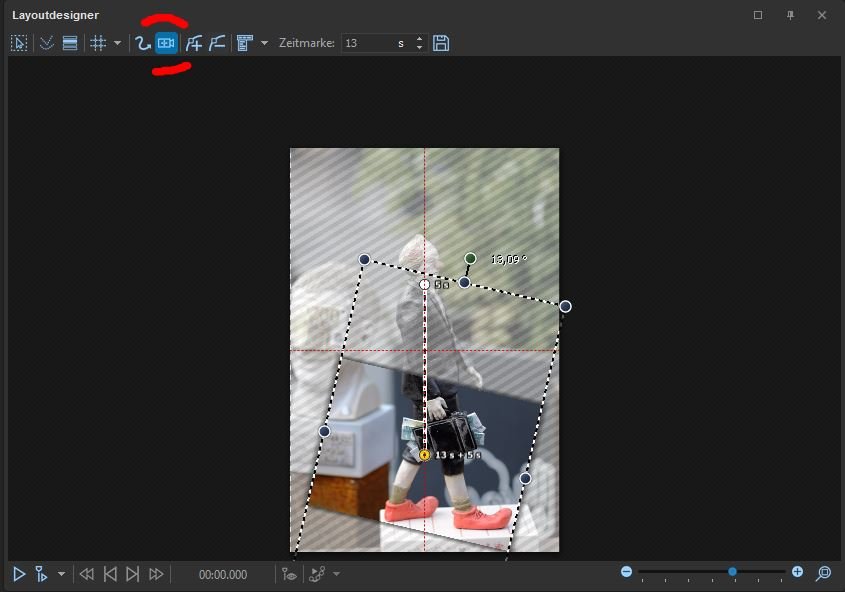This screenshot has width=845, height=592.
Task: Open the layout template dropdown arrow
Action: click(264, 43)
